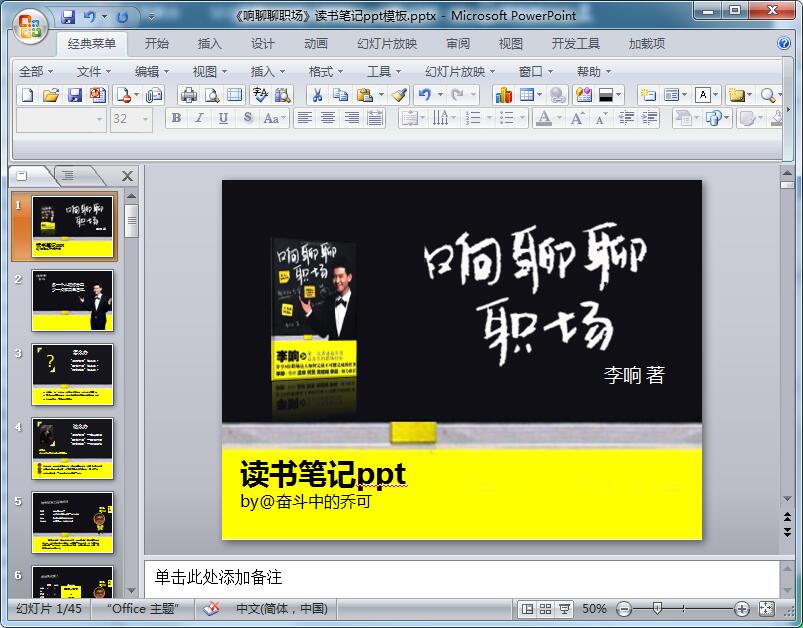Click the zoom in plus button
This screenshot has width=803, height=628.
point(741,609)
